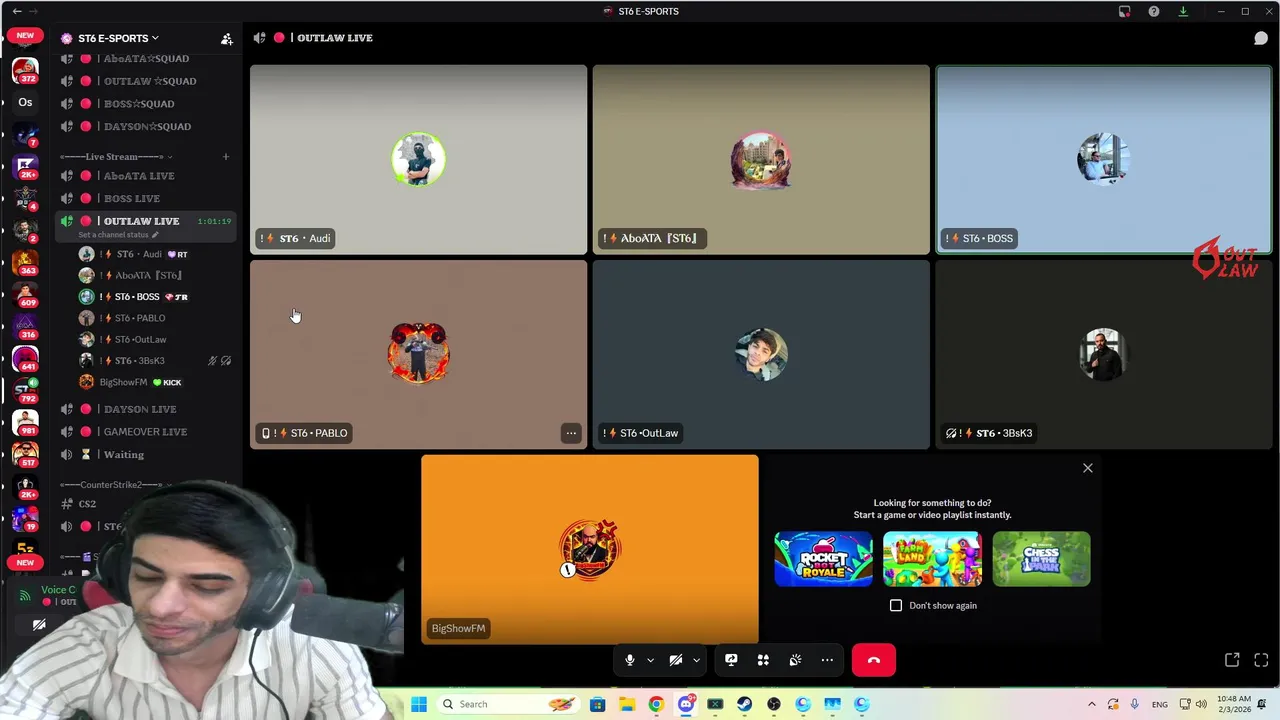
Task: Focus the ST6 3BsK3 video tile
Action: (1103, 354)
